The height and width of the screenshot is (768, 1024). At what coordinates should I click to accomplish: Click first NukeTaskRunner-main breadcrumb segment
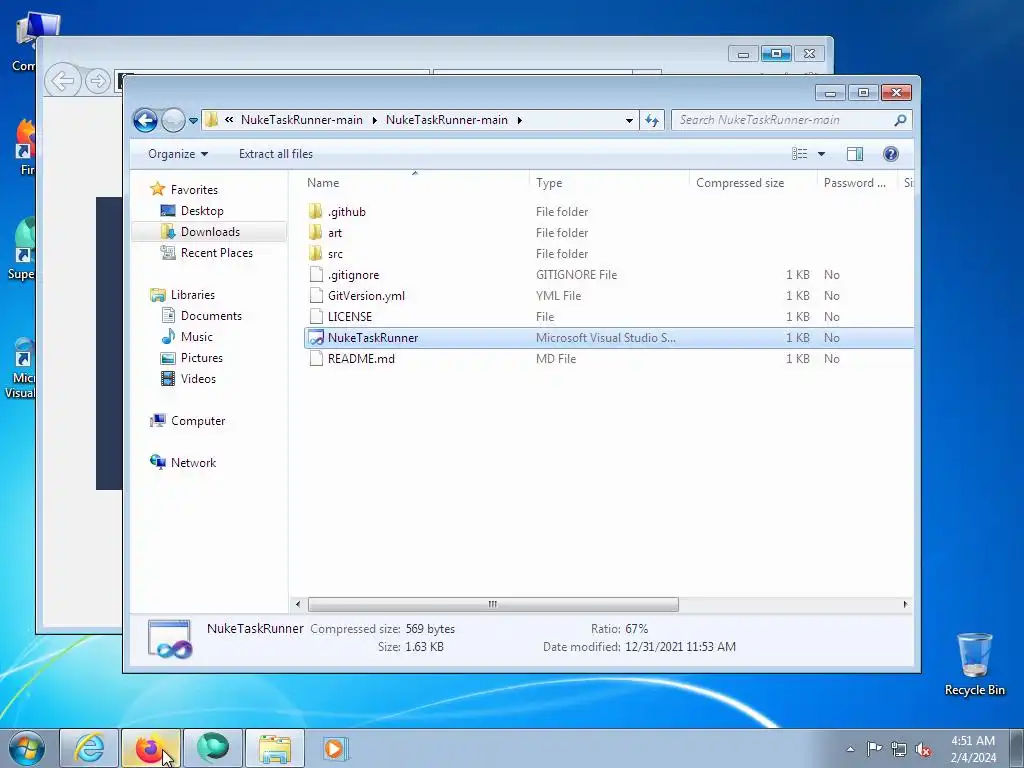302,120
